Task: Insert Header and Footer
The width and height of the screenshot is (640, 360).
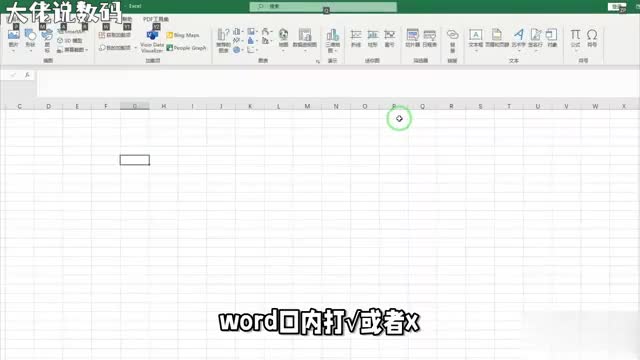Action: 497,38
